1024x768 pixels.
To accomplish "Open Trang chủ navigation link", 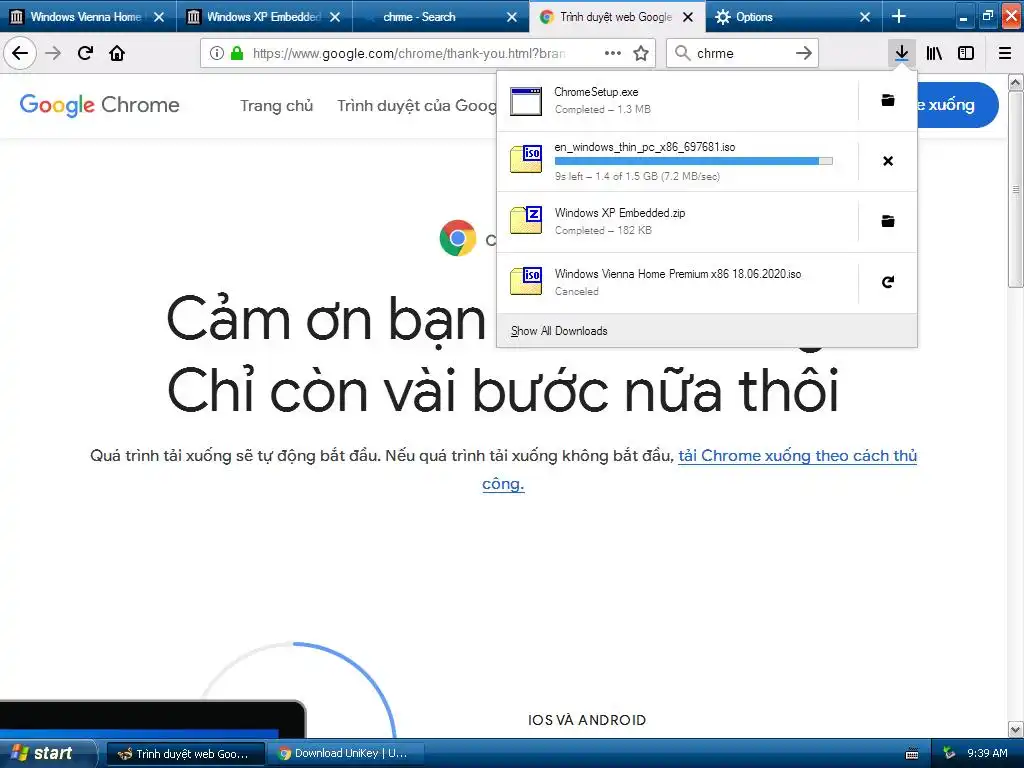I will [x=276, y=105].
